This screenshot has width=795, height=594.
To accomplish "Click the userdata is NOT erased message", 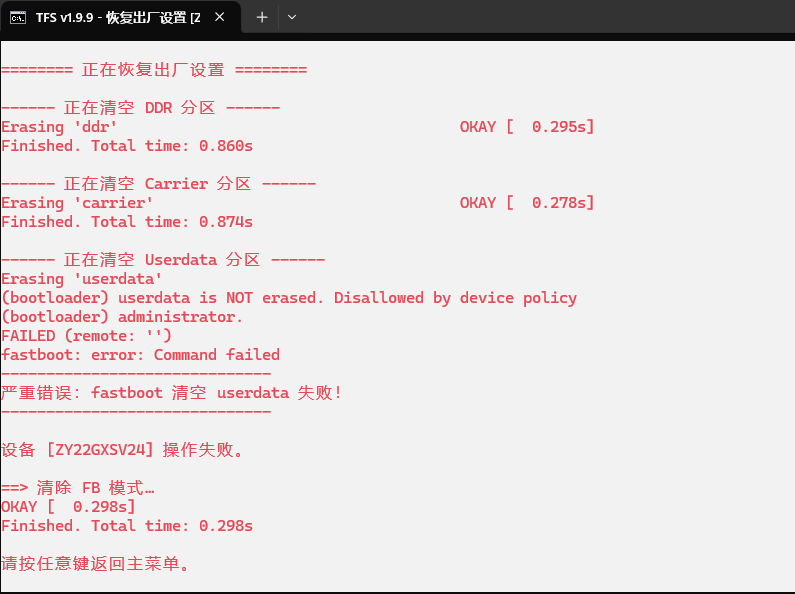I will (x=289, y=298).
